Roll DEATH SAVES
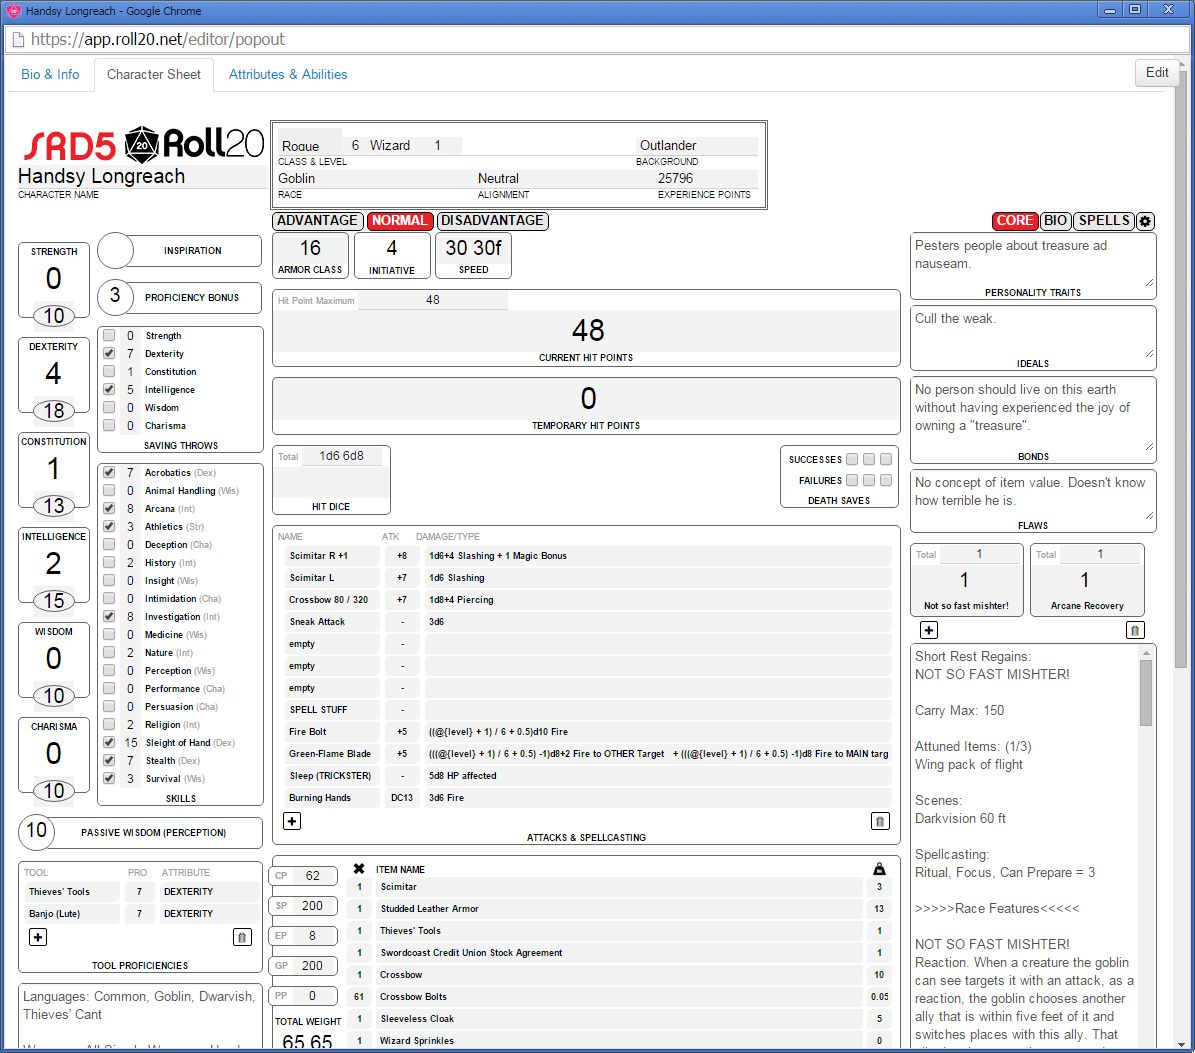This screenshot has width=1195, height=1053. coord(838,501)
